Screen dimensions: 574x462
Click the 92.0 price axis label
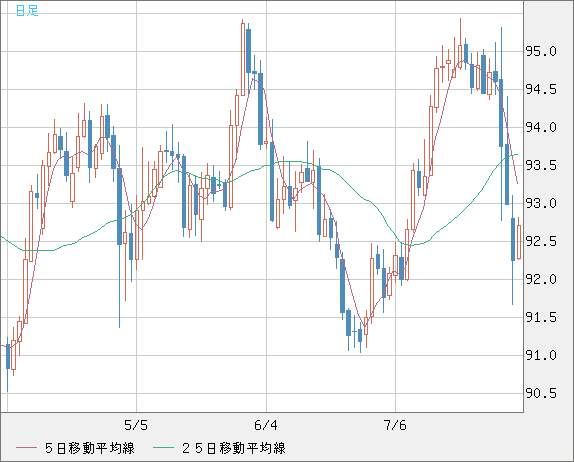point(541,279)
